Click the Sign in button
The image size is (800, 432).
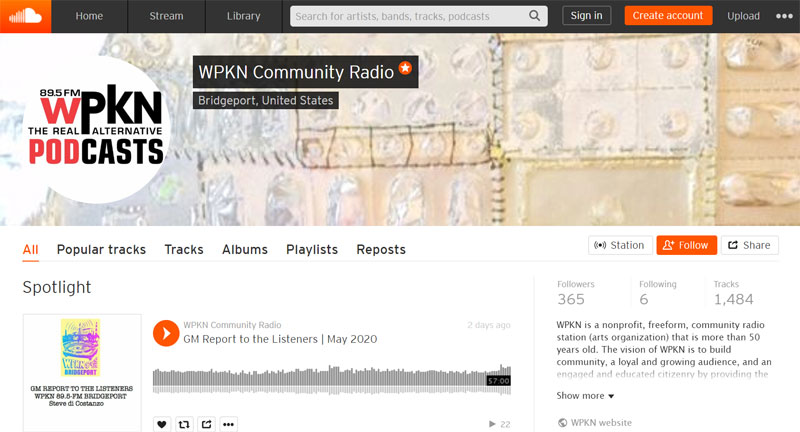pos(586,16)
